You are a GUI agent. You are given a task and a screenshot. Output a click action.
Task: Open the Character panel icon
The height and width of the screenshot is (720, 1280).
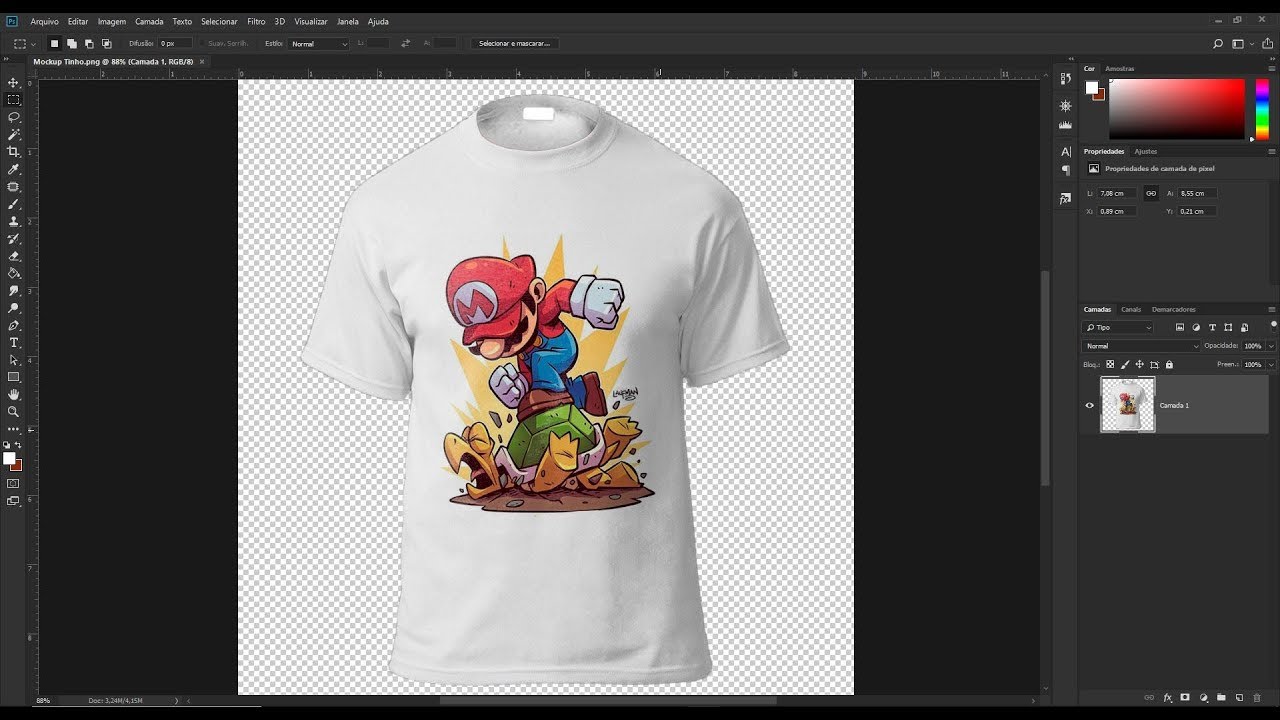(x=1065, y=152)
